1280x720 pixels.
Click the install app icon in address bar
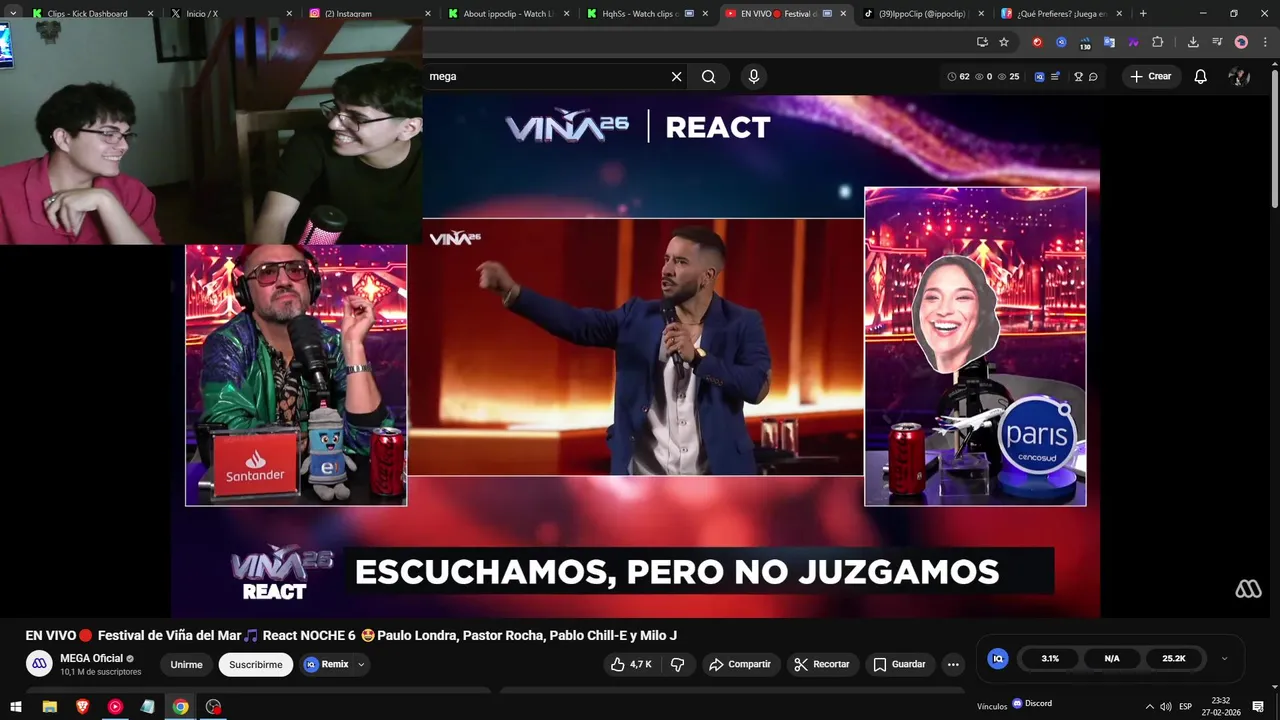(x=982, y=42)
